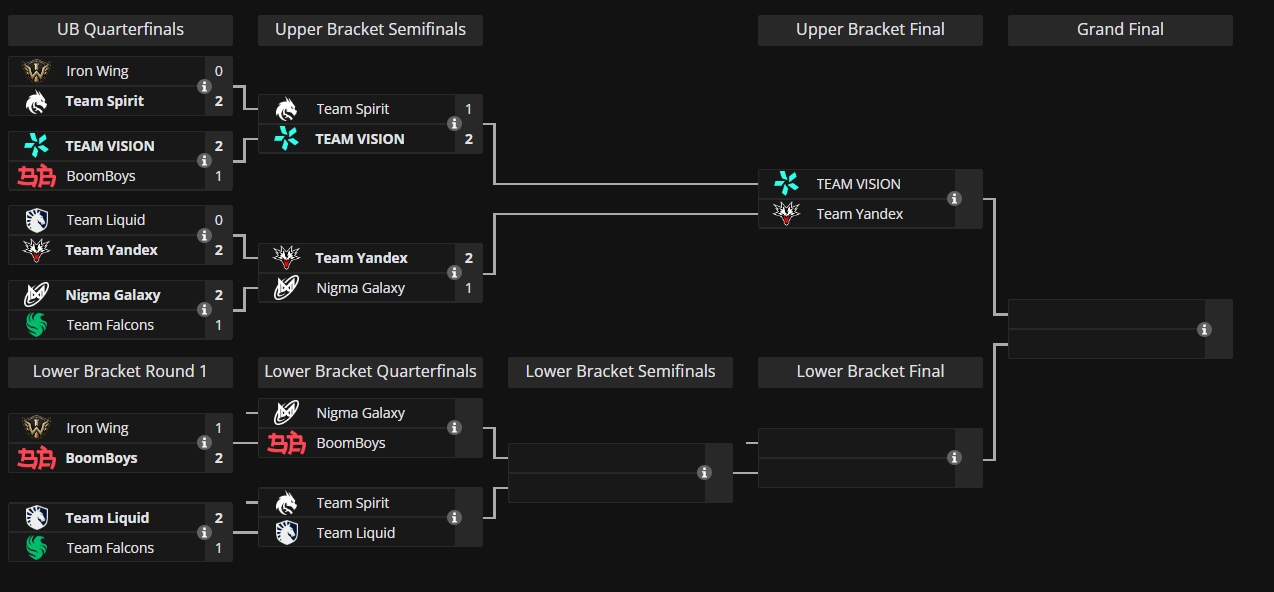Click BoomBoys red logo in Lower Bracket Round 1
This screenshot has height=592, width=1274.
click(x=36, y=458)
